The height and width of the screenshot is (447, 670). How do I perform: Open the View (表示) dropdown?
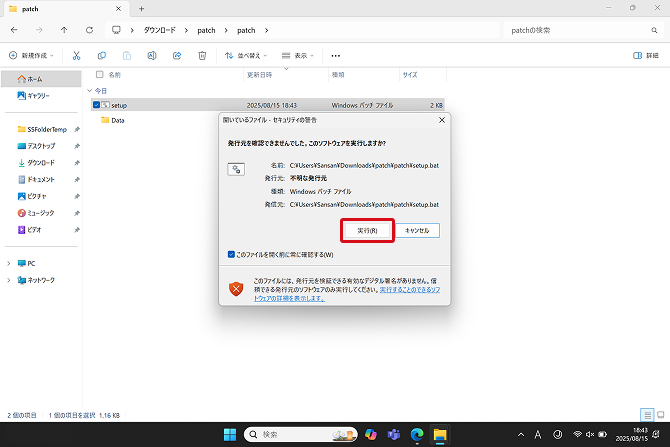tap(298, 56)
